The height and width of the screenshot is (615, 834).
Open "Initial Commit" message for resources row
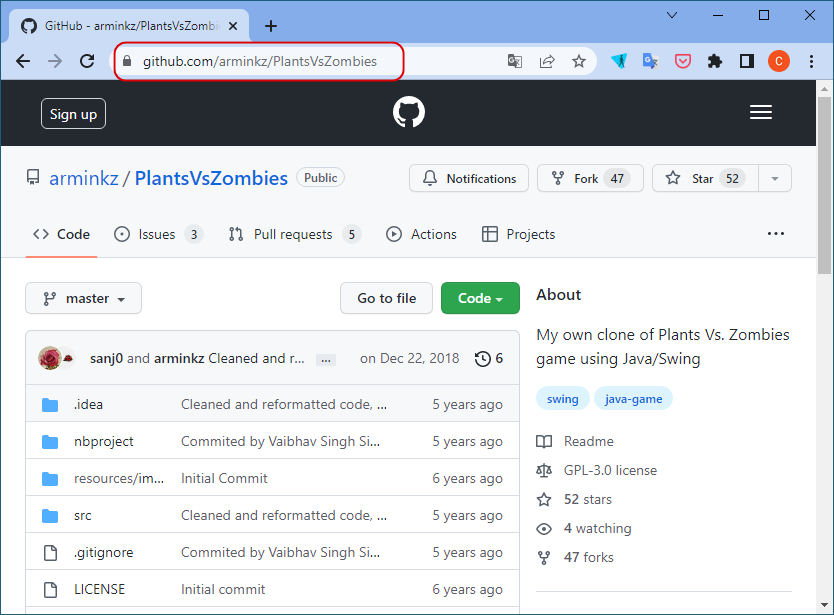coord(224,478)
